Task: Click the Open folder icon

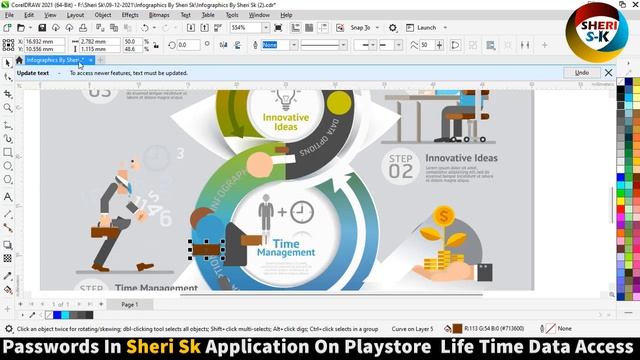Action: click(x=21, y=28)
